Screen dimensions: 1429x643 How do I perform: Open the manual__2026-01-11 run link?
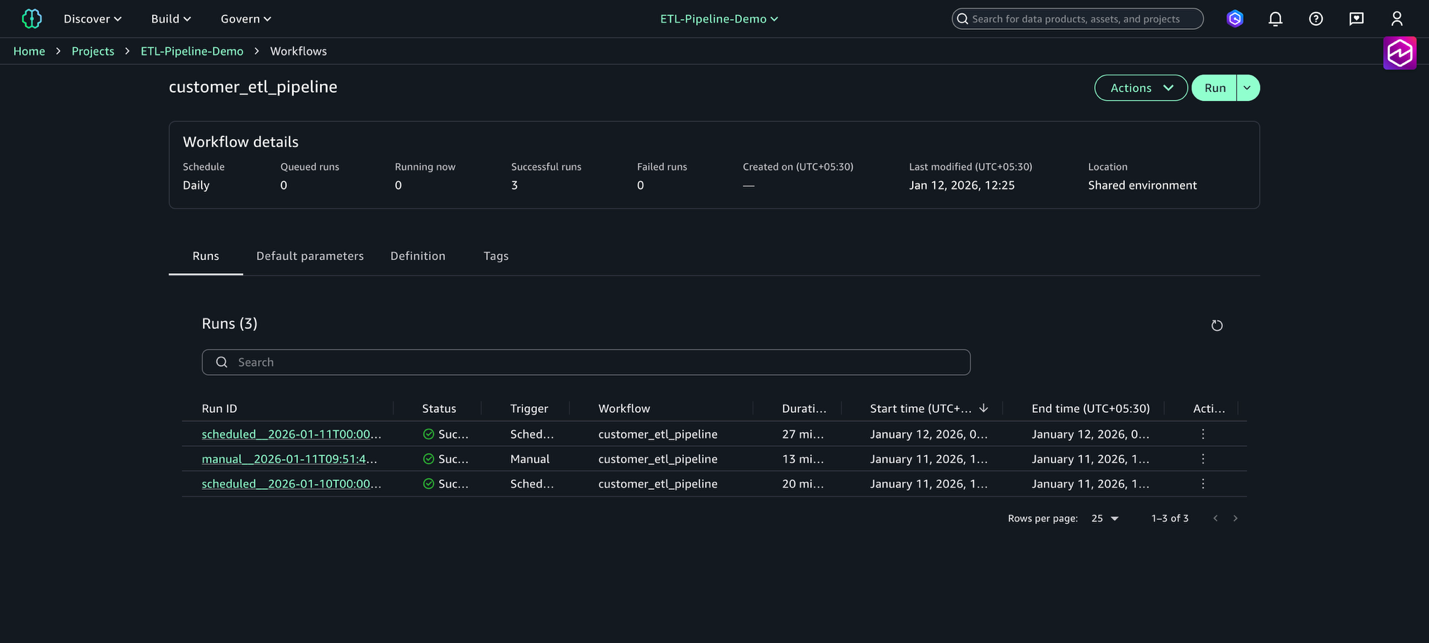point(290,459)
